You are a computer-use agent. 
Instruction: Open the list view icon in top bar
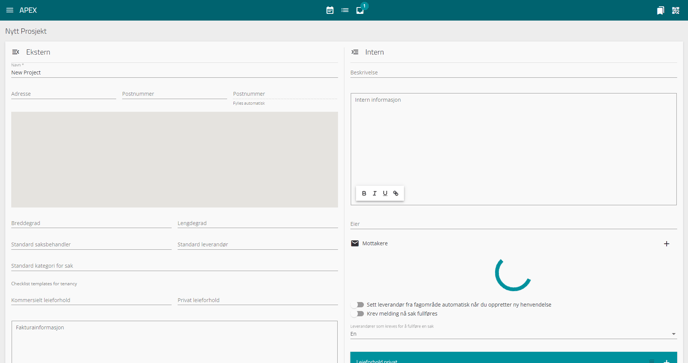pos(345,10)
